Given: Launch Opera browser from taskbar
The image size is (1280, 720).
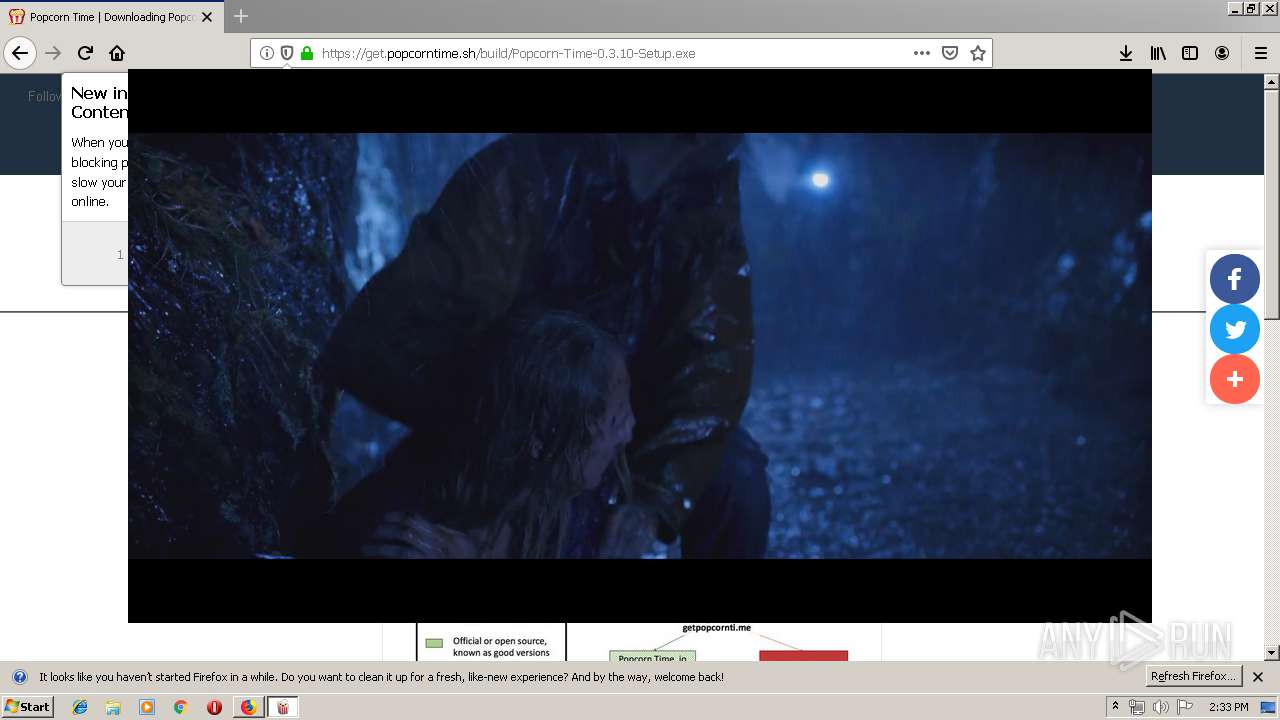Looking at the screenshot, I should coord(214,707).
